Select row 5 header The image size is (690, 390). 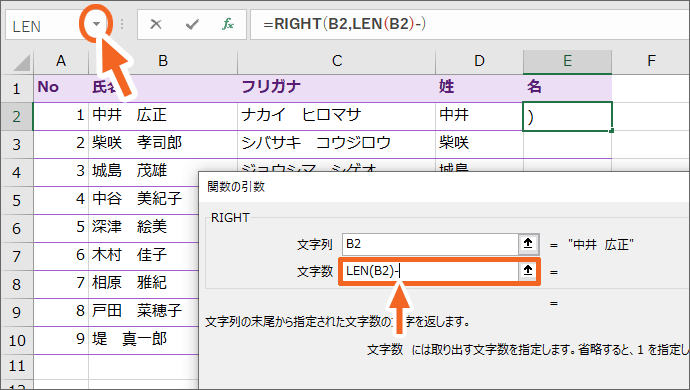pos(17,200)
